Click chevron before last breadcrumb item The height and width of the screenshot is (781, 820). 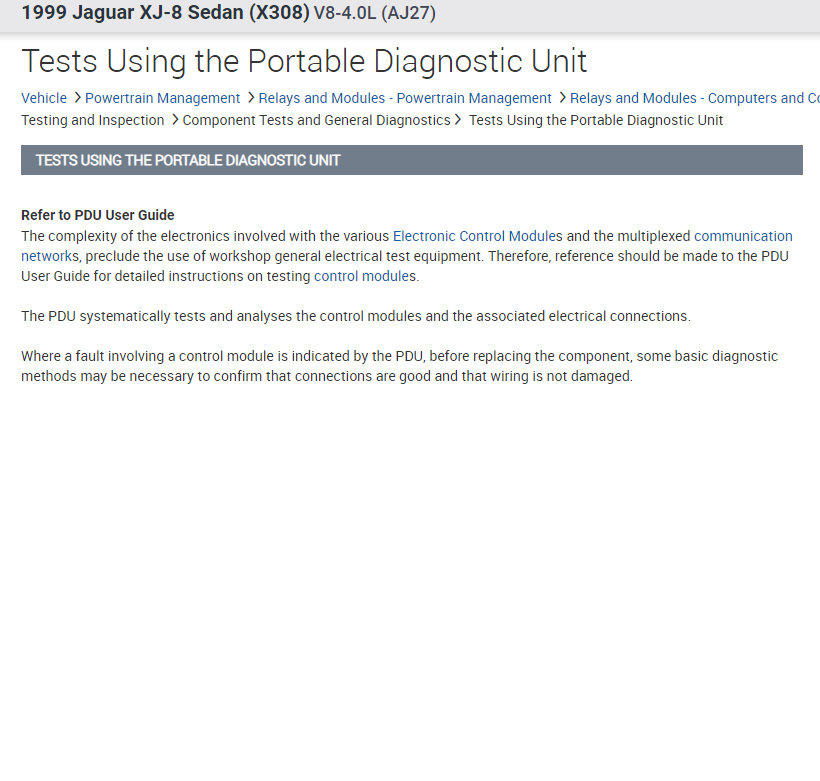point(458,120)
